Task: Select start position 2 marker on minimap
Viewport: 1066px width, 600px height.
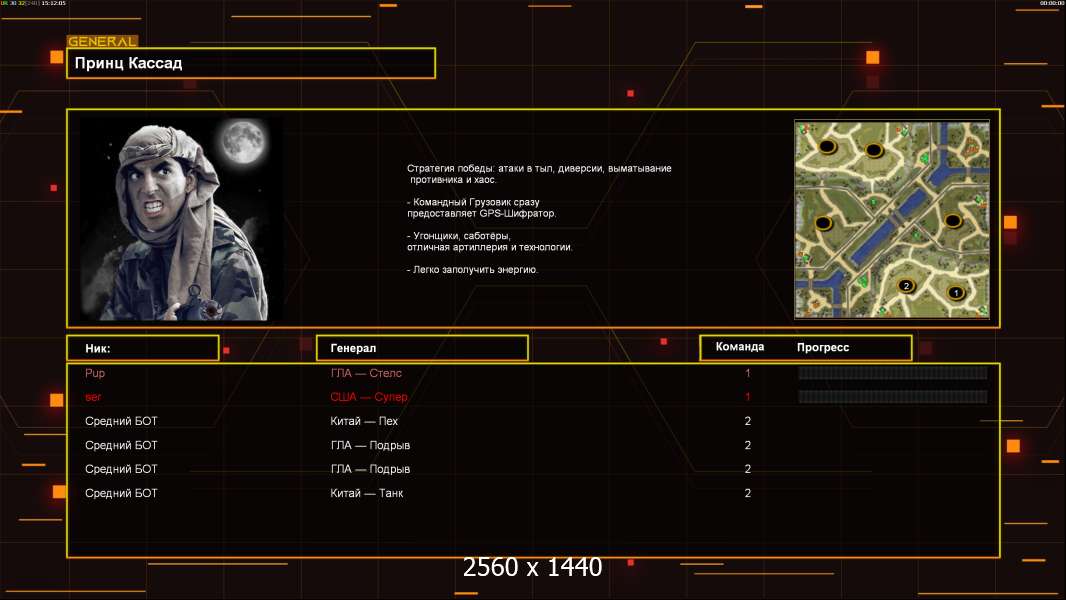Action: (906, 285)
